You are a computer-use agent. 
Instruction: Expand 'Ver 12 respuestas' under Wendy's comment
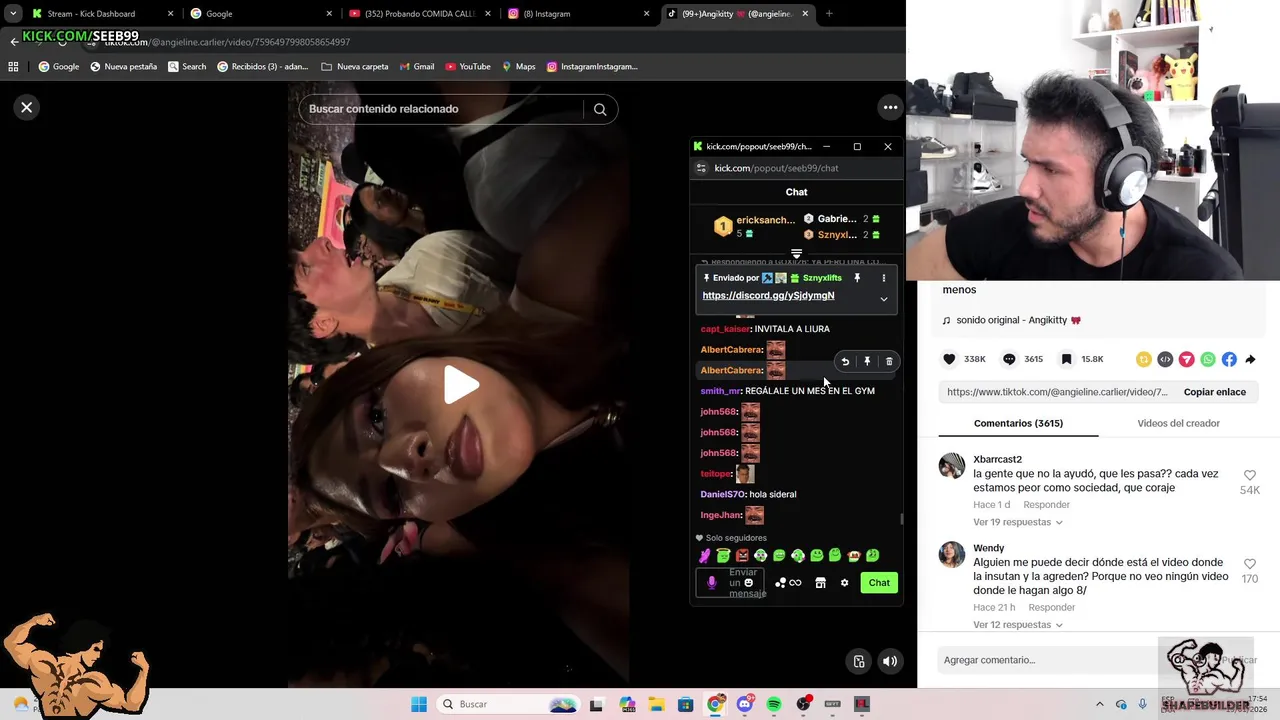click(x=1017, y=625)
